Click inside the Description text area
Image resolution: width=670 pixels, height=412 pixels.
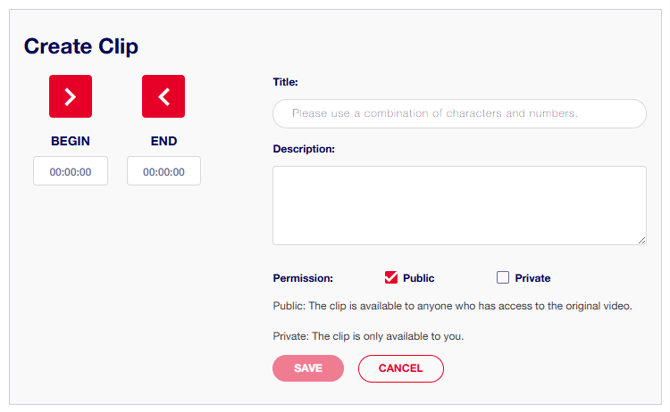459,205
